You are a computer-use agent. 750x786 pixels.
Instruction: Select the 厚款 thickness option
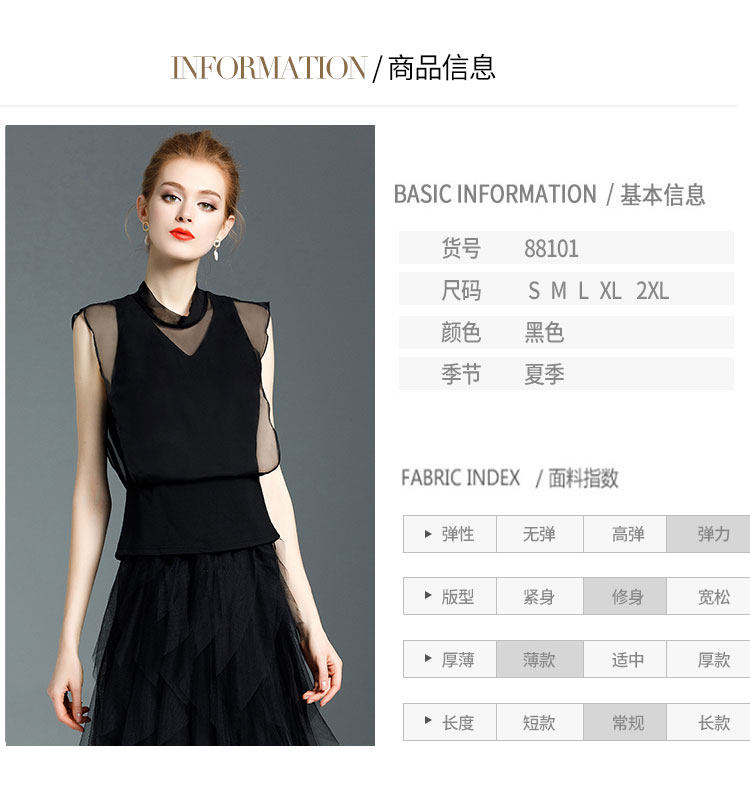point(708,659)
